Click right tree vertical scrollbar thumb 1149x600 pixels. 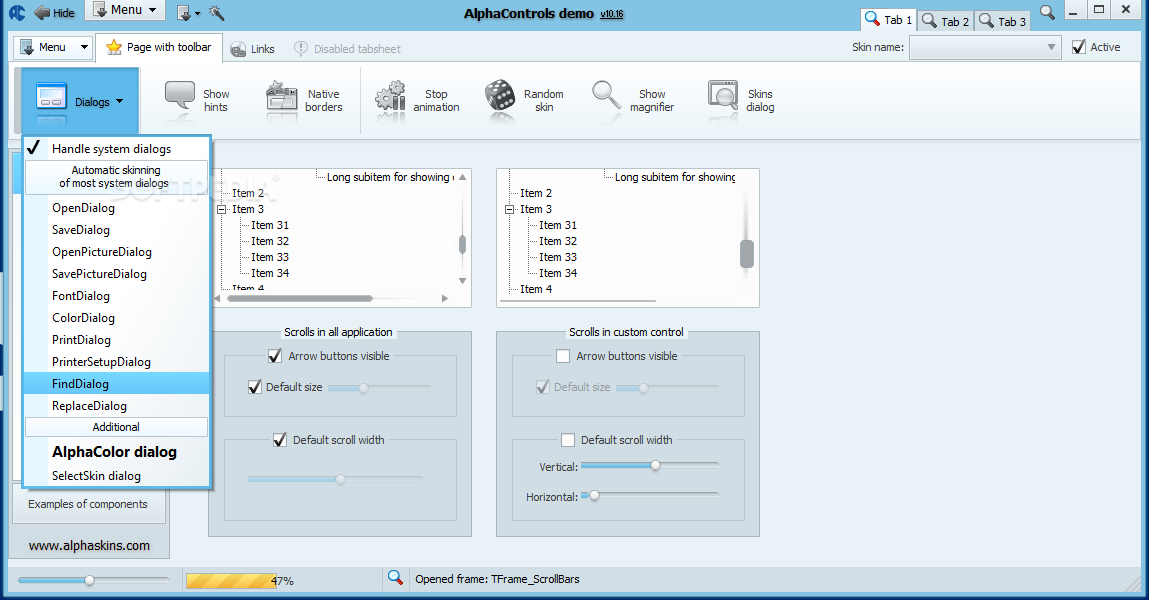click(747, 254)
